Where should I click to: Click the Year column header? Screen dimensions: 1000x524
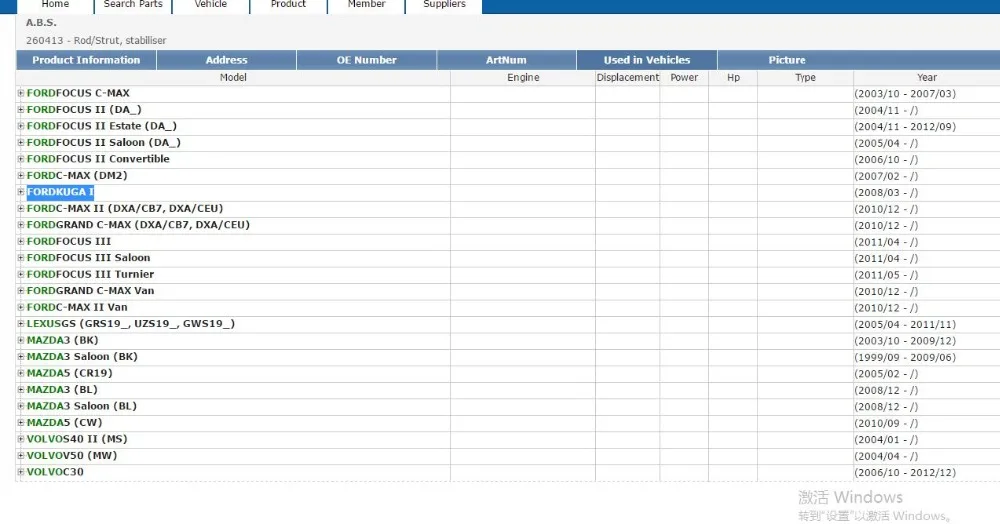[x=927, y=78]
